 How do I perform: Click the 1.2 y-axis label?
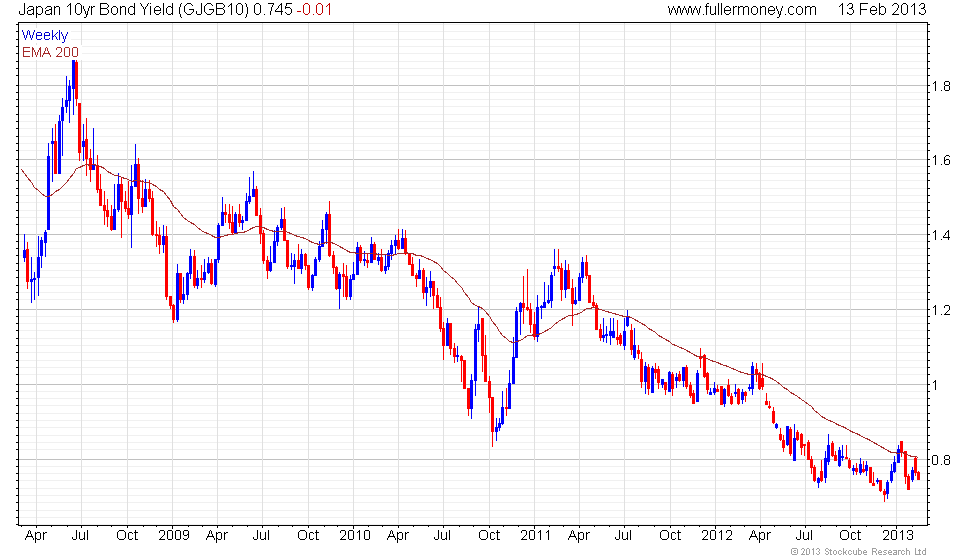(x=941, y=311)
